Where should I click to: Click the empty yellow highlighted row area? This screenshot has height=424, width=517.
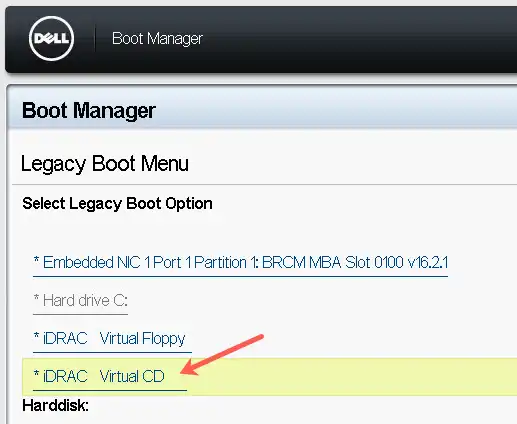coord(350,377)
